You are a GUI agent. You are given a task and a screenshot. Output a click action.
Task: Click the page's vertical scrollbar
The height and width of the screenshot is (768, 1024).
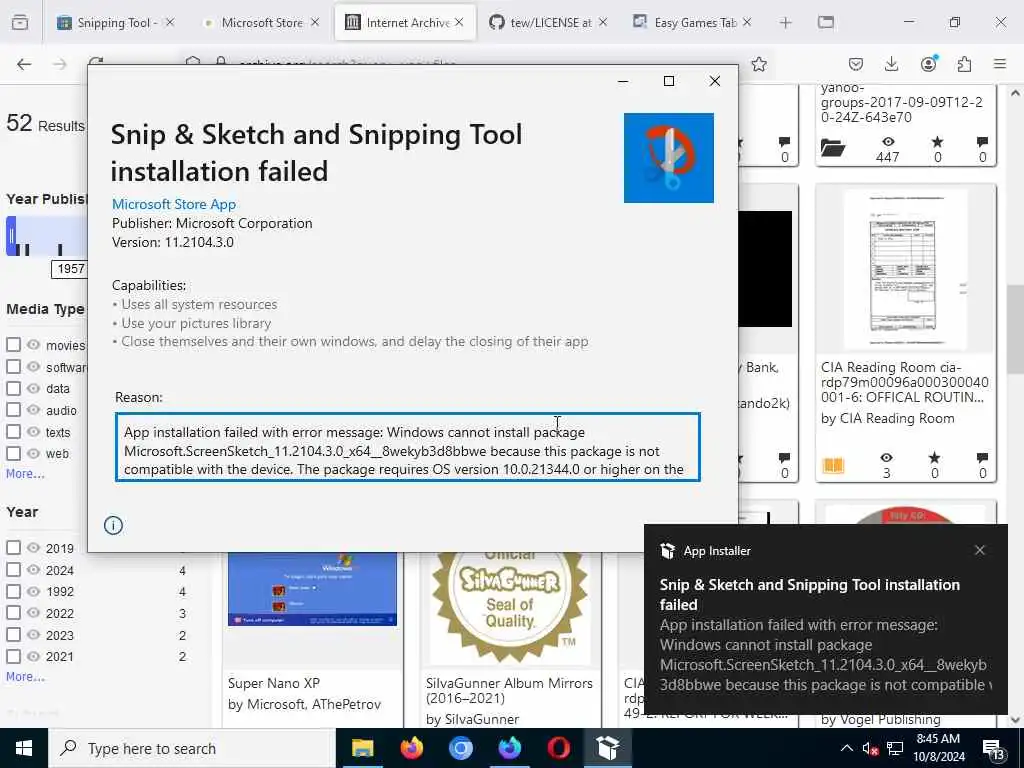tap(1015, 329)
